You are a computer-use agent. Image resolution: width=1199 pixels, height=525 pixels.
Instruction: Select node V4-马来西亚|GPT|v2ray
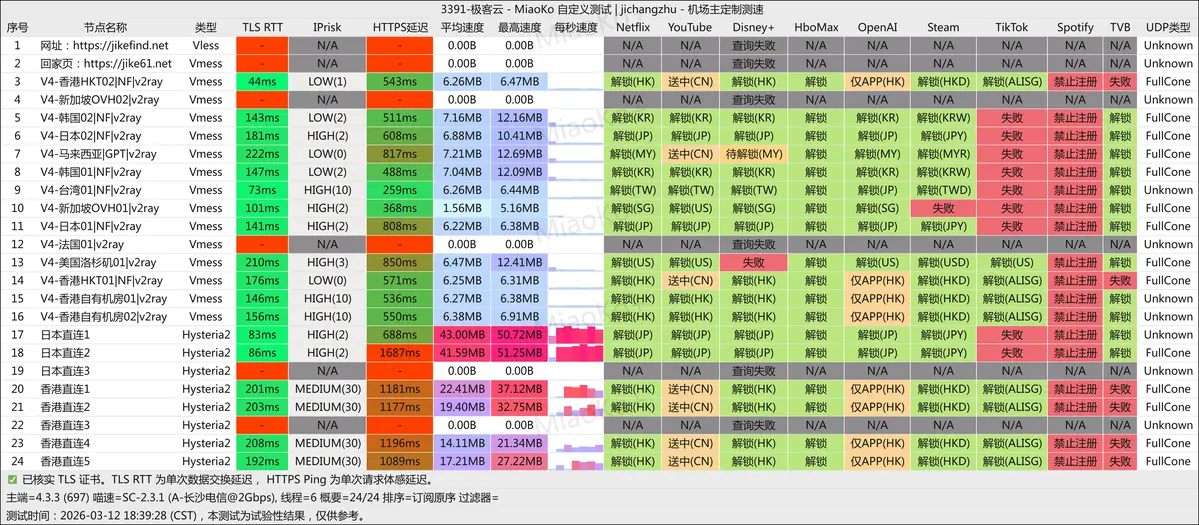98,154
